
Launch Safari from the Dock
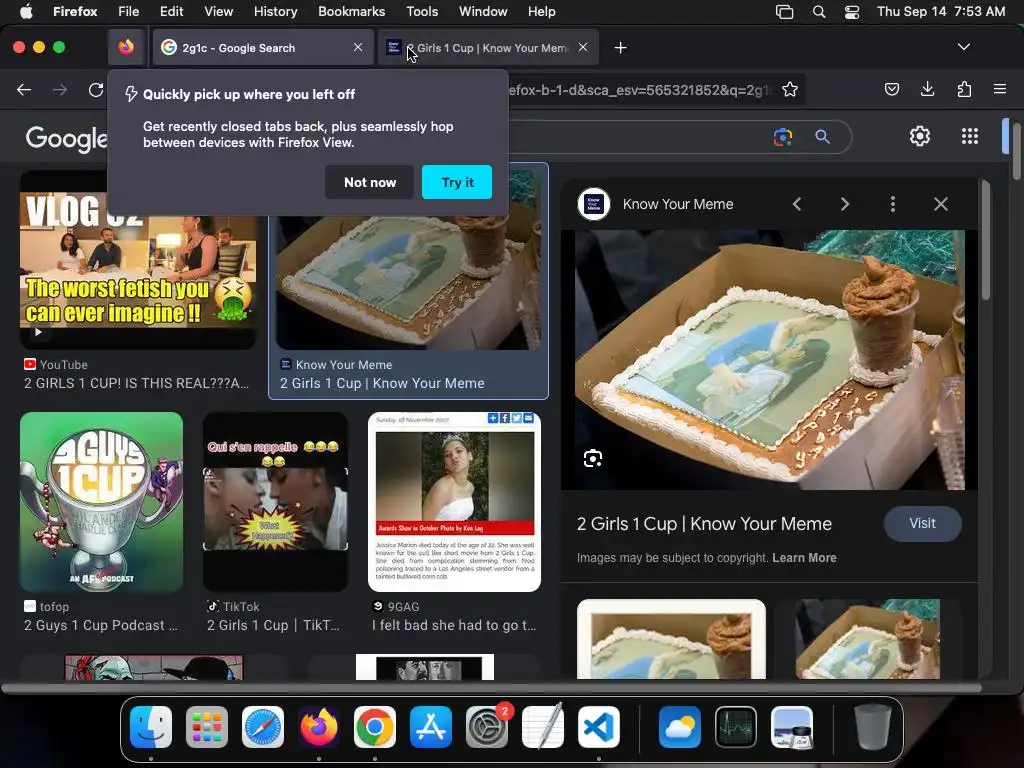tap(263, 727)
